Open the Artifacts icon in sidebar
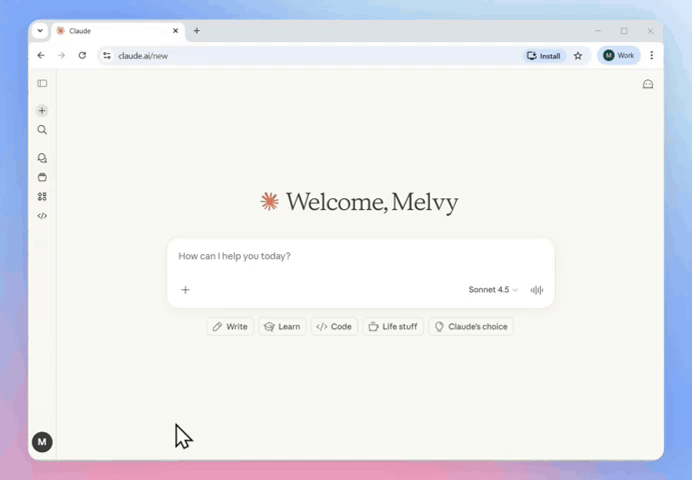 coord(42,197)
